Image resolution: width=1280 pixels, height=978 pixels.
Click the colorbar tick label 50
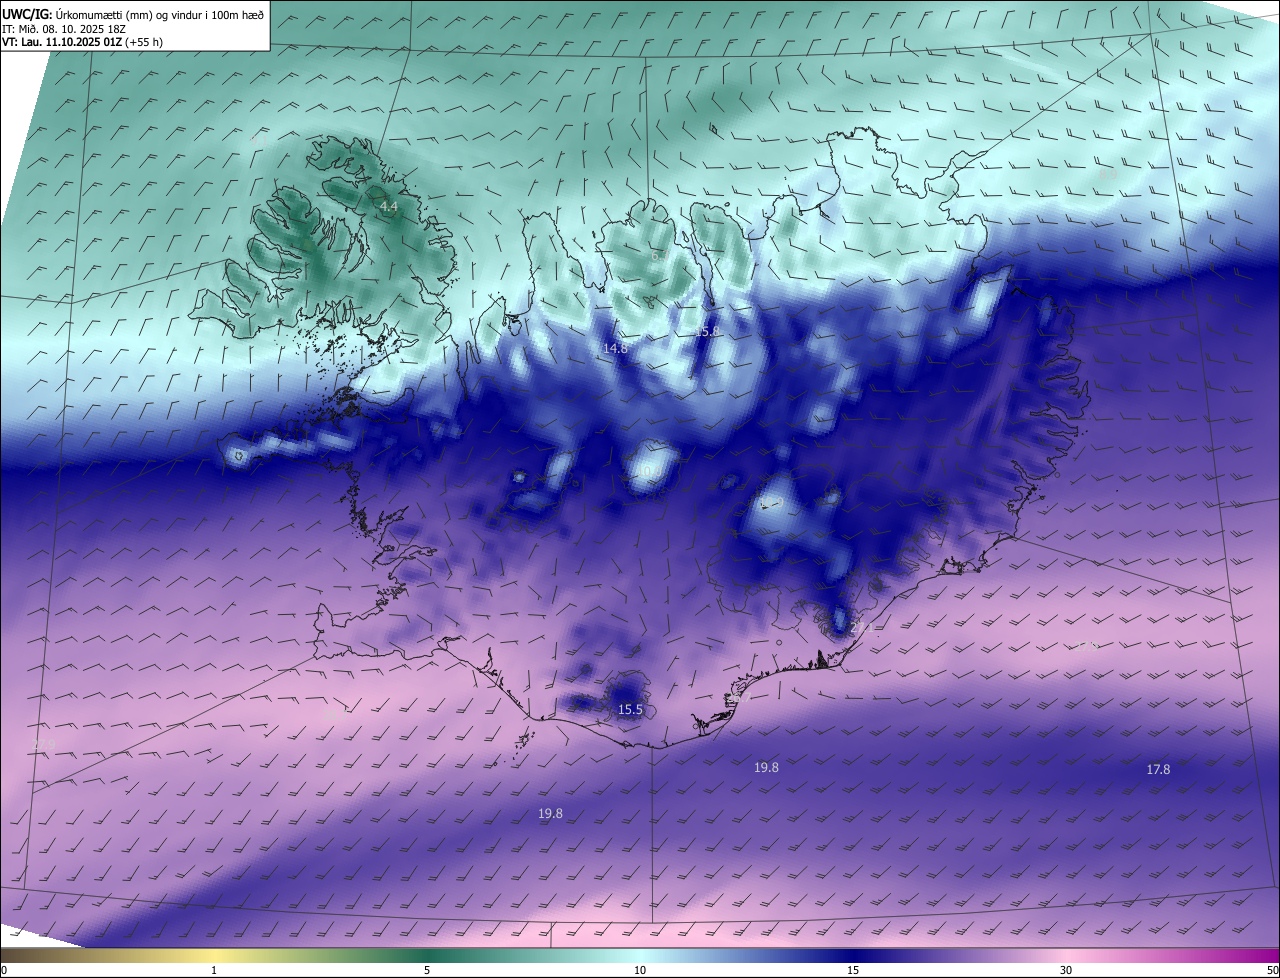tap(1272, 970)
